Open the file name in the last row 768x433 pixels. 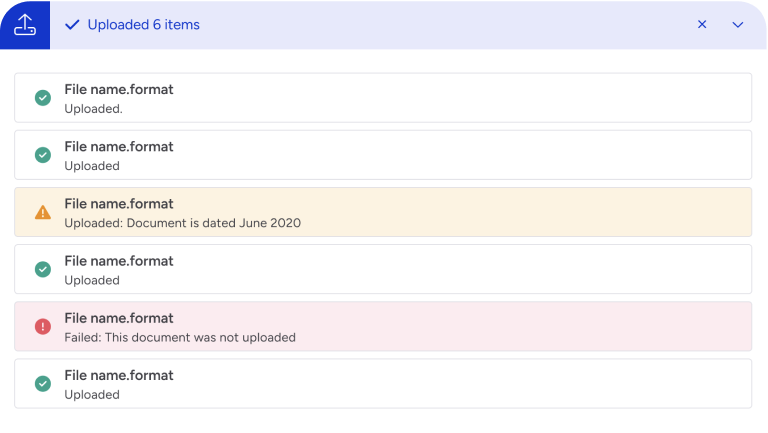(119, 375)
